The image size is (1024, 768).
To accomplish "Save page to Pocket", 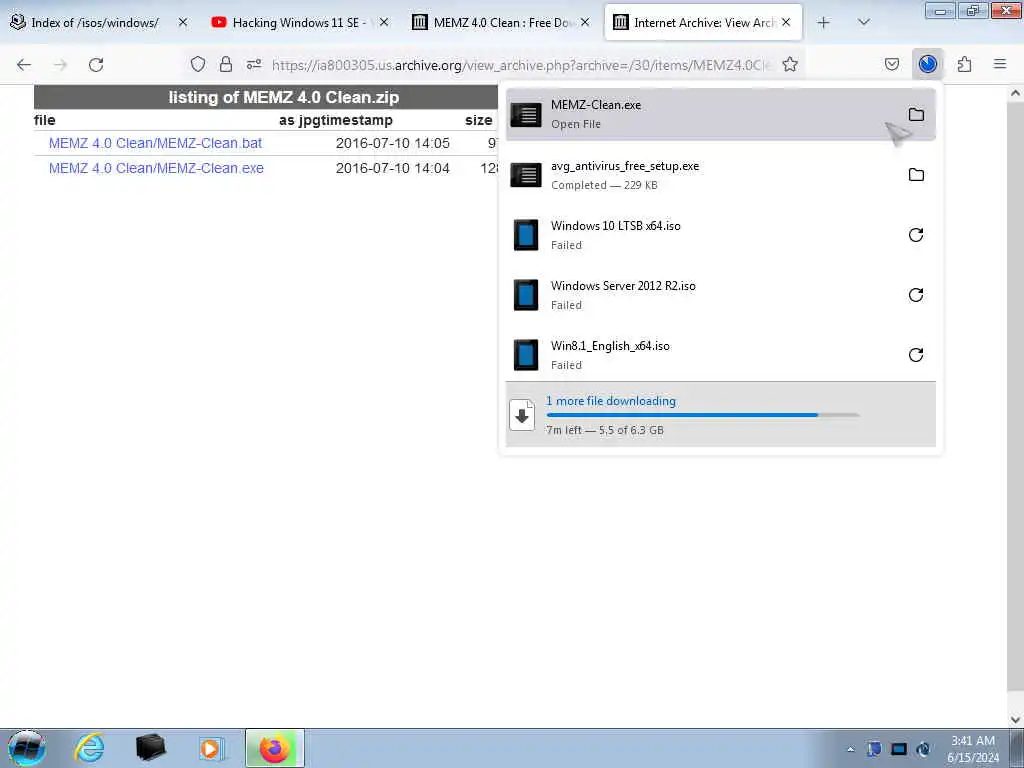I will click(892, 64).
